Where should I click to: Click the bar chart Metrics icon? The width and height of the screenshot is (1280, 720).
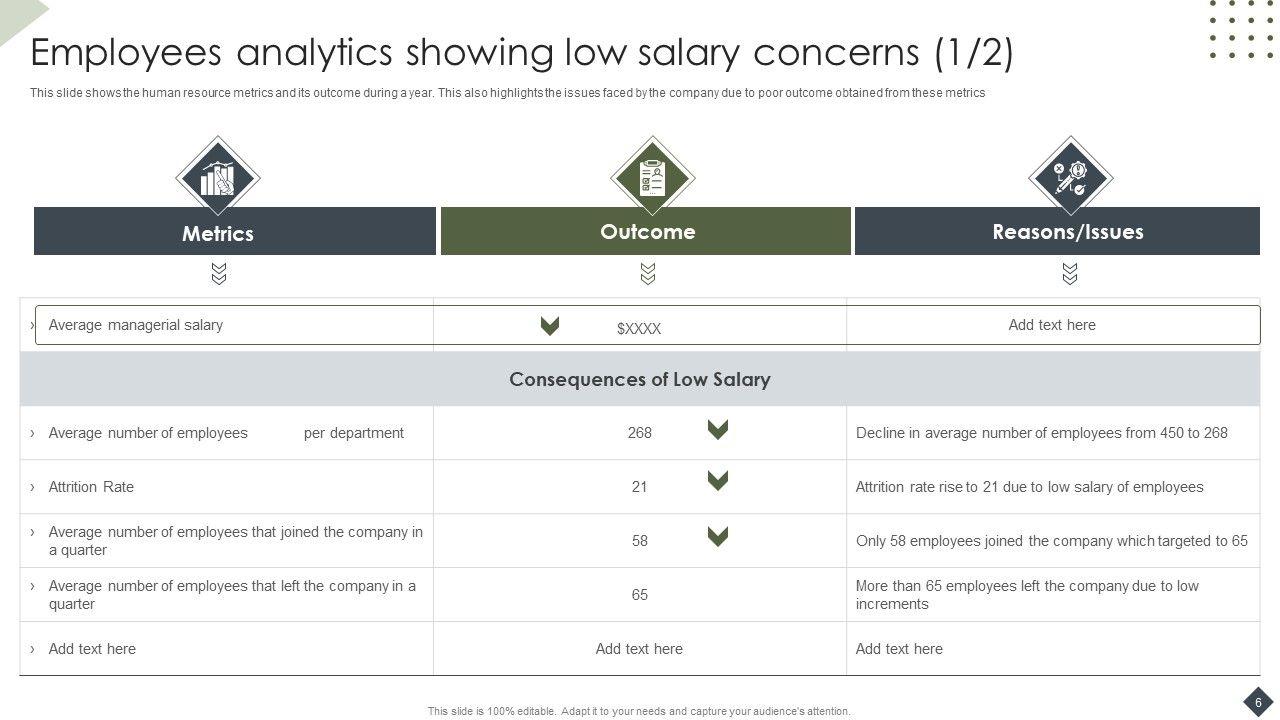(218, 177)
